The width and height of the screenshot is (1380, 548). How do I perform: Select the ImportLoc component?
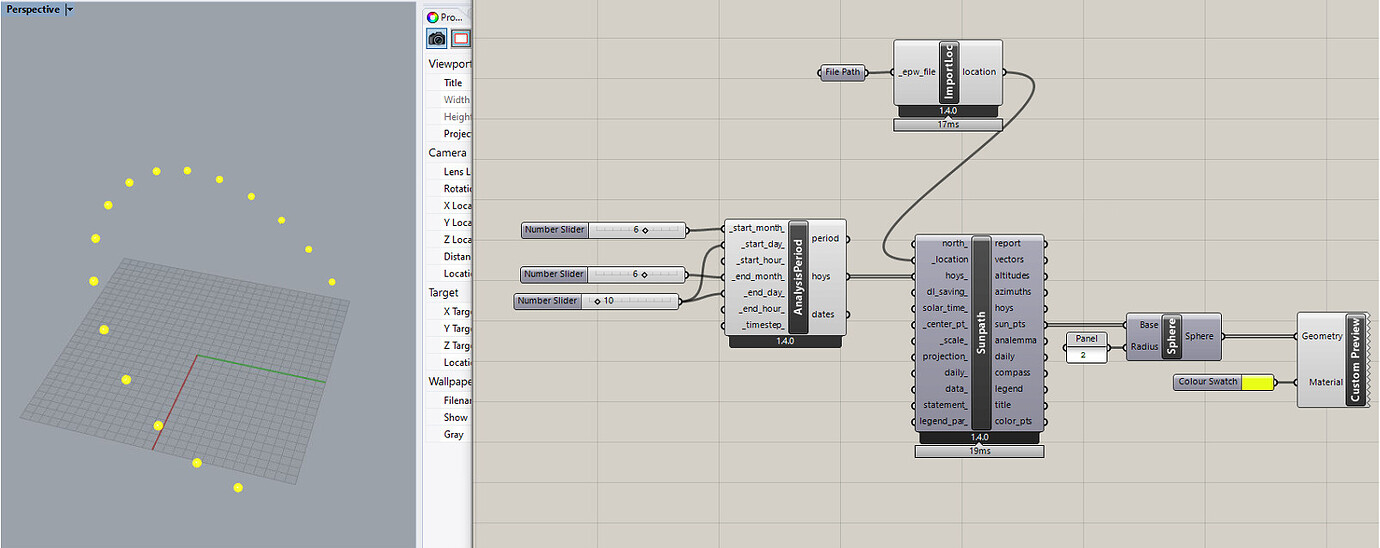pyautogui.click(x=947, y=71)
